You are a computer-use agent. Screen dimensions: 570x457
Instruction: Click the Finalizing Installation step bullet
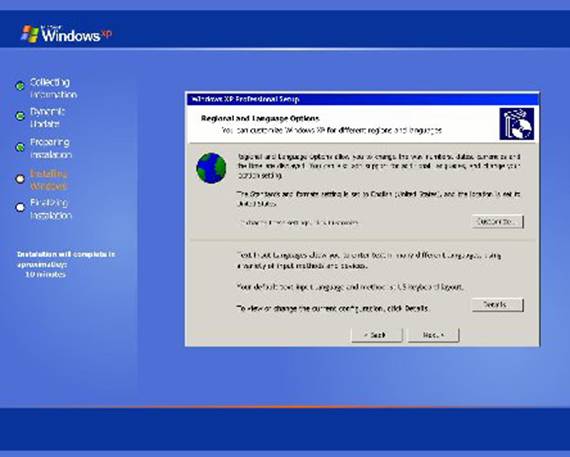click(x=20, y=207)
